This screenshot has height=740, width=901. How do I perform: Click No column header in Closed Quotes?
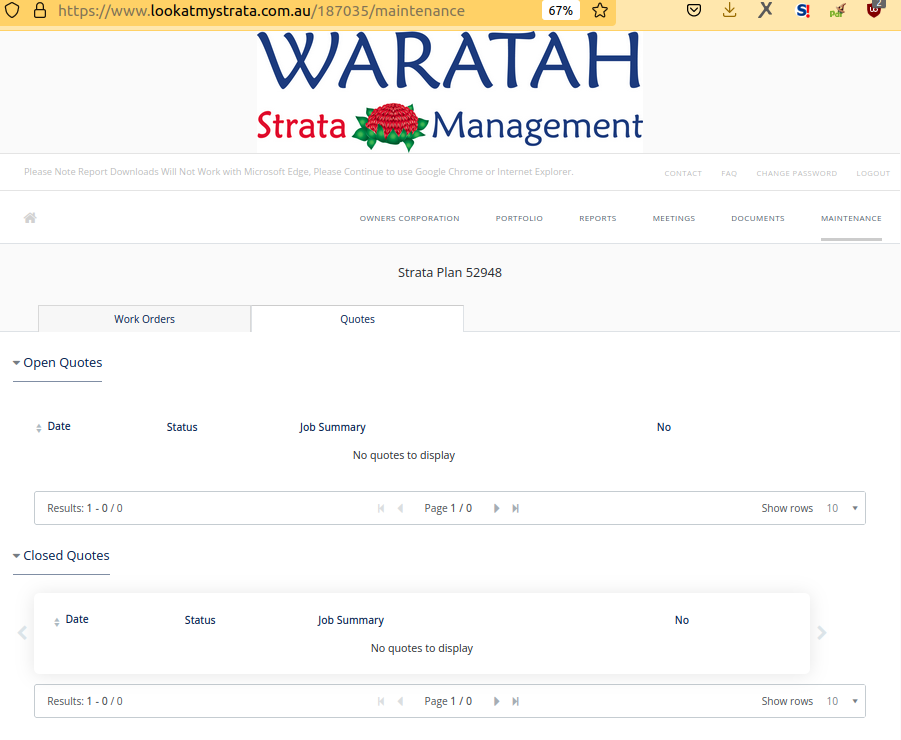[x=681, y=620]
